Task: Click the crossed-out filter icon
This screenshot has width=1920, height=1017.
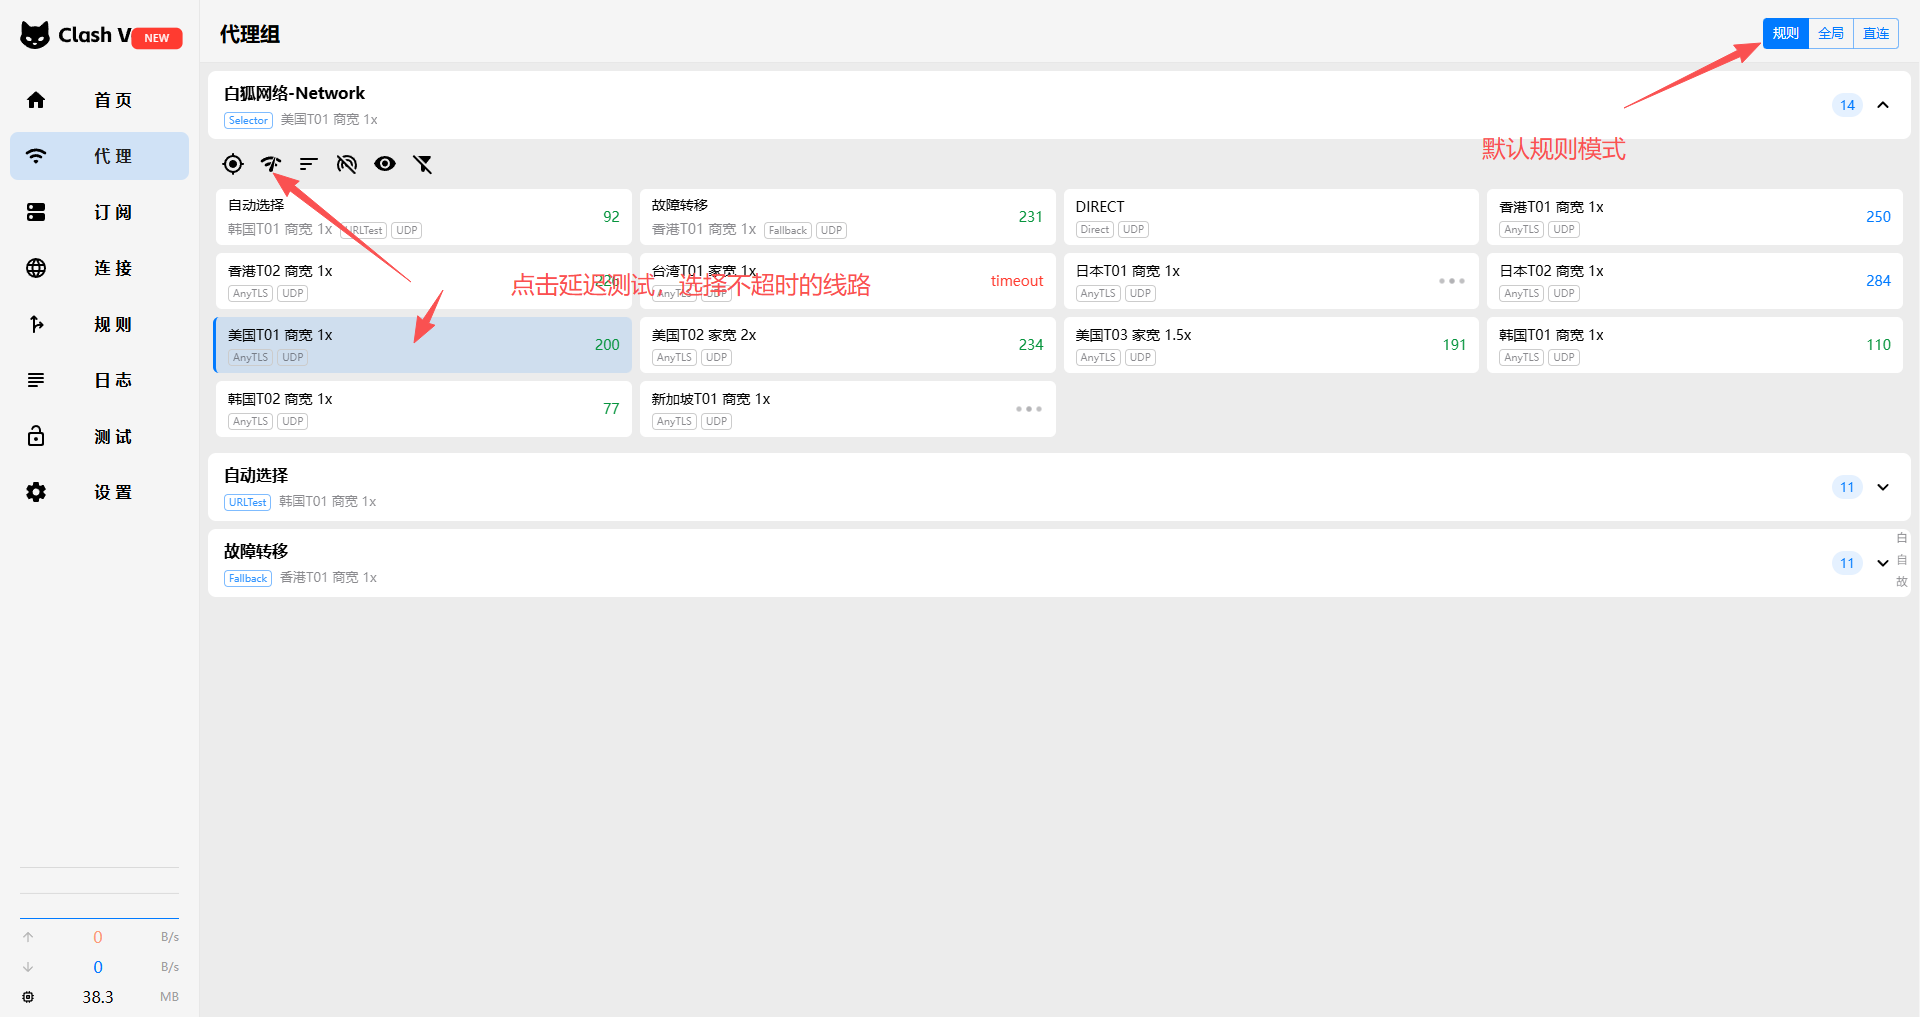Action: [x=423, y=164]
